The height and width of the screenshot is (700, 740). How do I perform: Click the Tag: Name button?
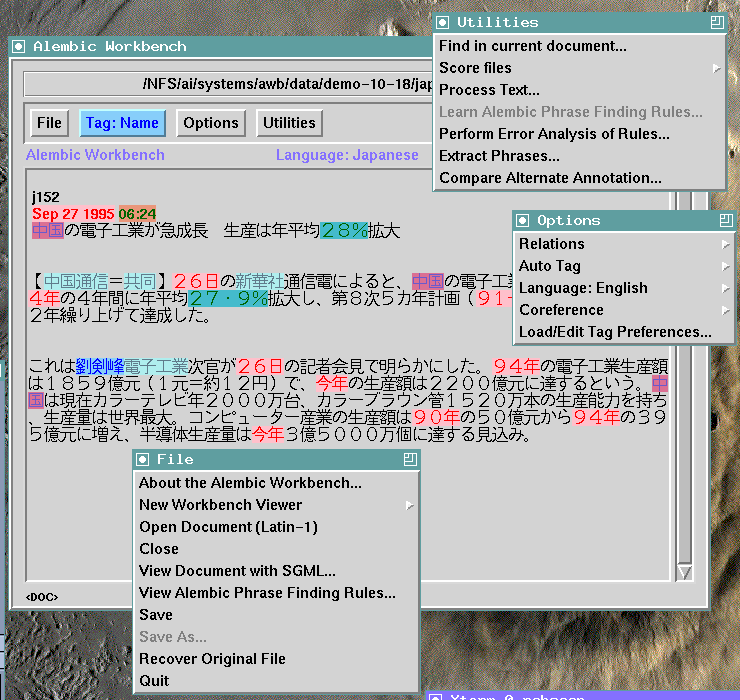[122, 123]
